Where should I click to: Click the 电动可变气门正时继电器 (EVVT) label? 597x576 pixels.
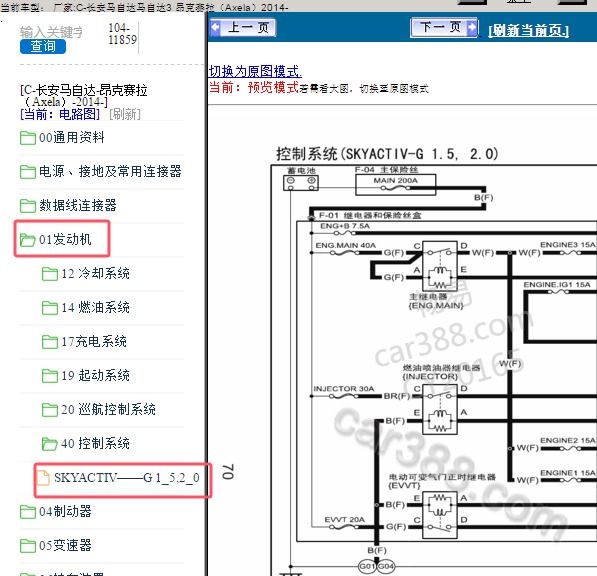(442, 481)
